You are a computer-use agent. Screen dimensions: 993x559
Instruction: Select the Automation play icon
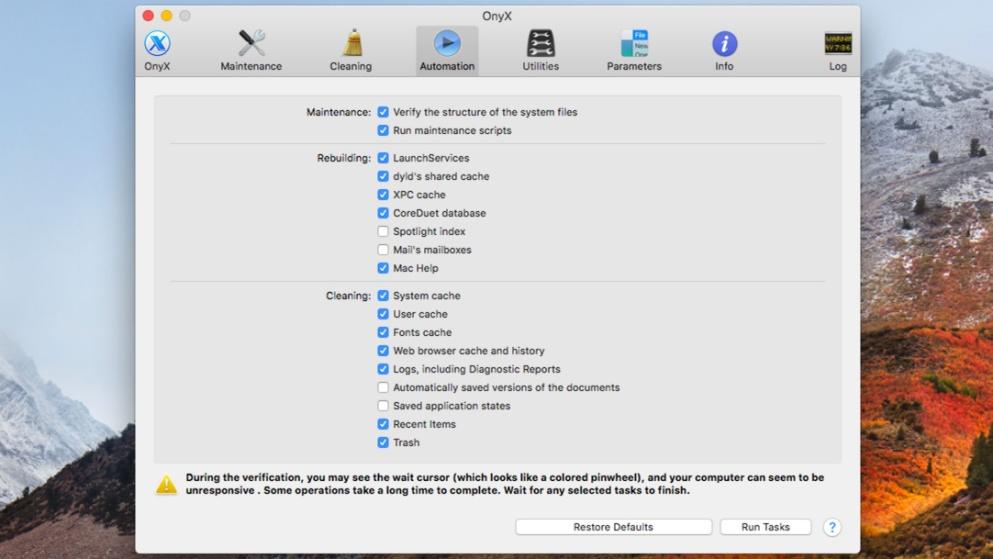tap(447, 44)
